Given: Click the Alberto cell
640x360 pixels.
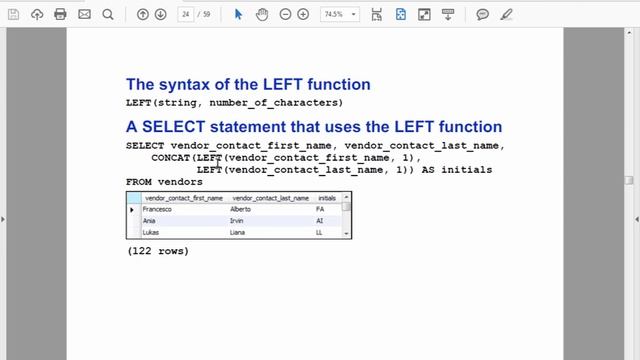Looking at the screenshot, I should [x=240, y=209].
